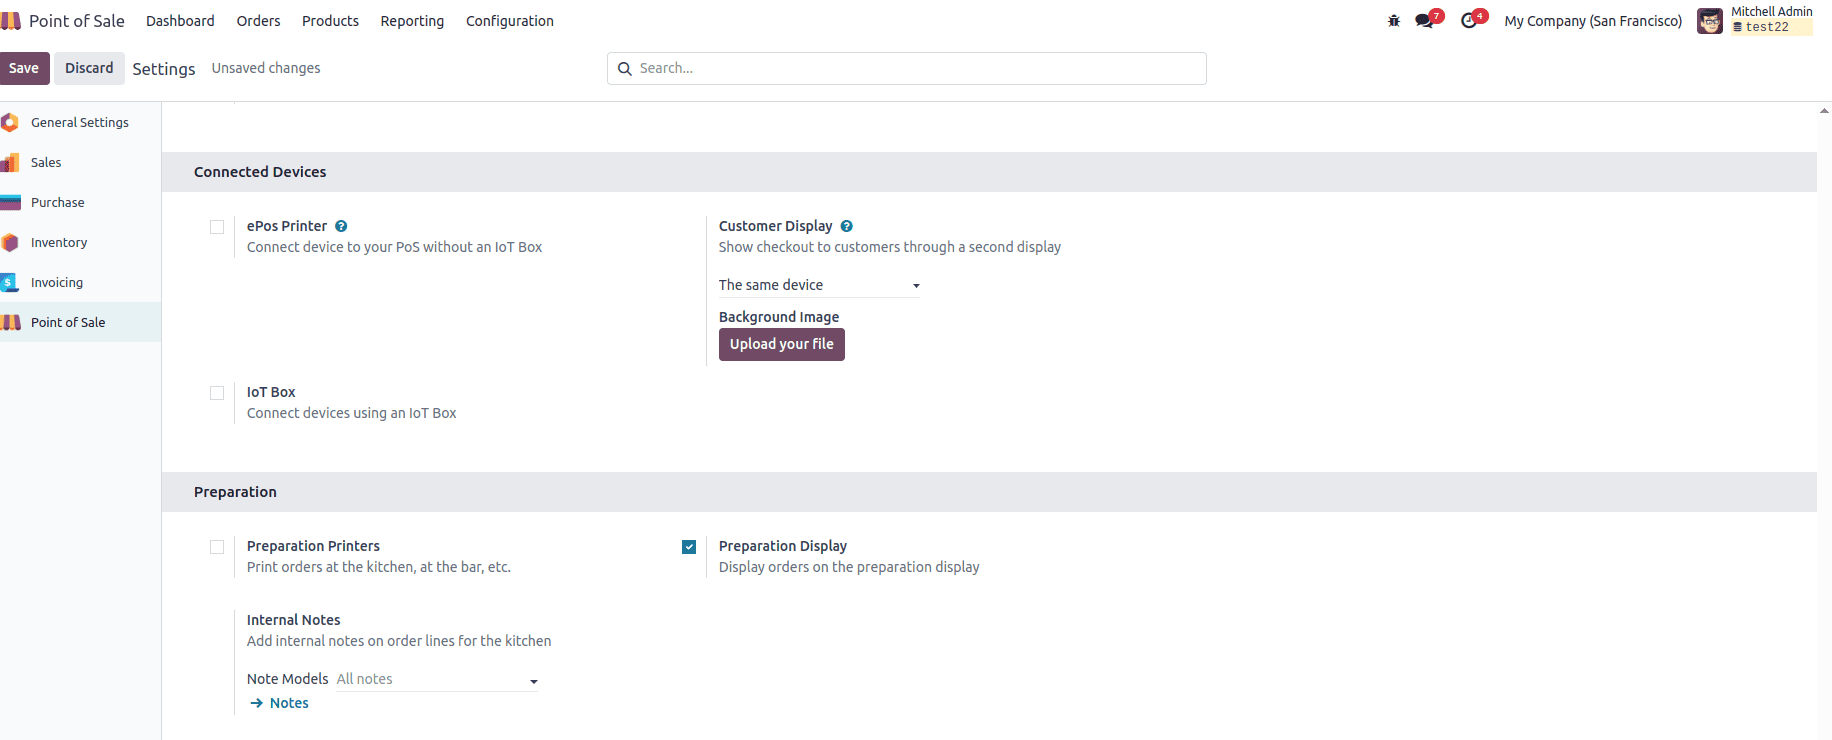1832x740 pixels.
Task: Expand Customer Display device dropdown
Action: [x=818, y=286]
